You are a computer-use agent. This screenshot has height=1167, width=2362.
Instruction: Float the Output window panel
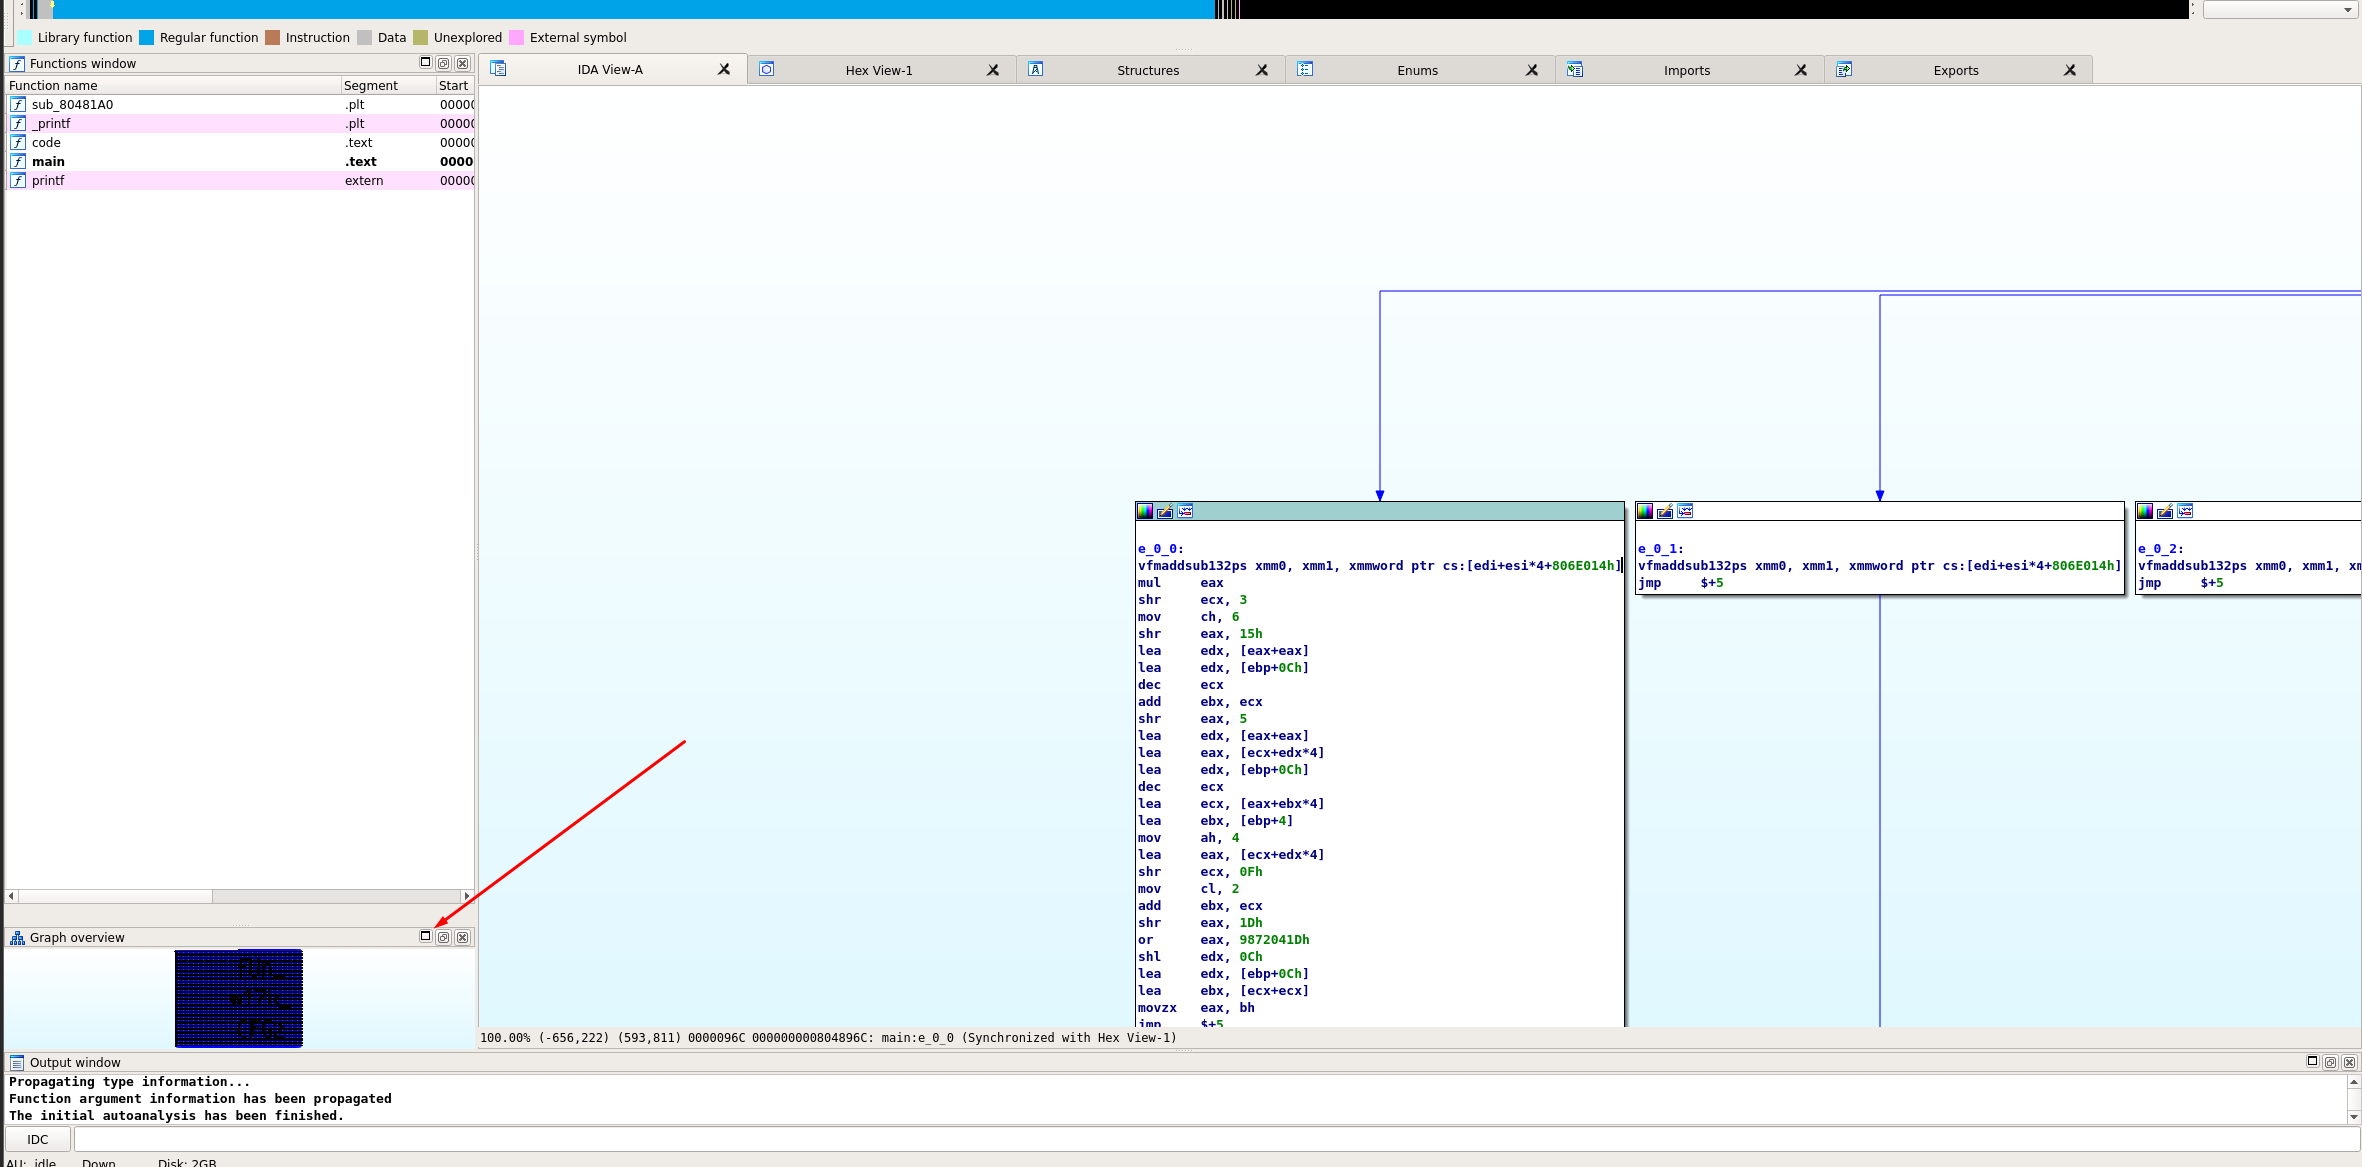point(2331,1063)
